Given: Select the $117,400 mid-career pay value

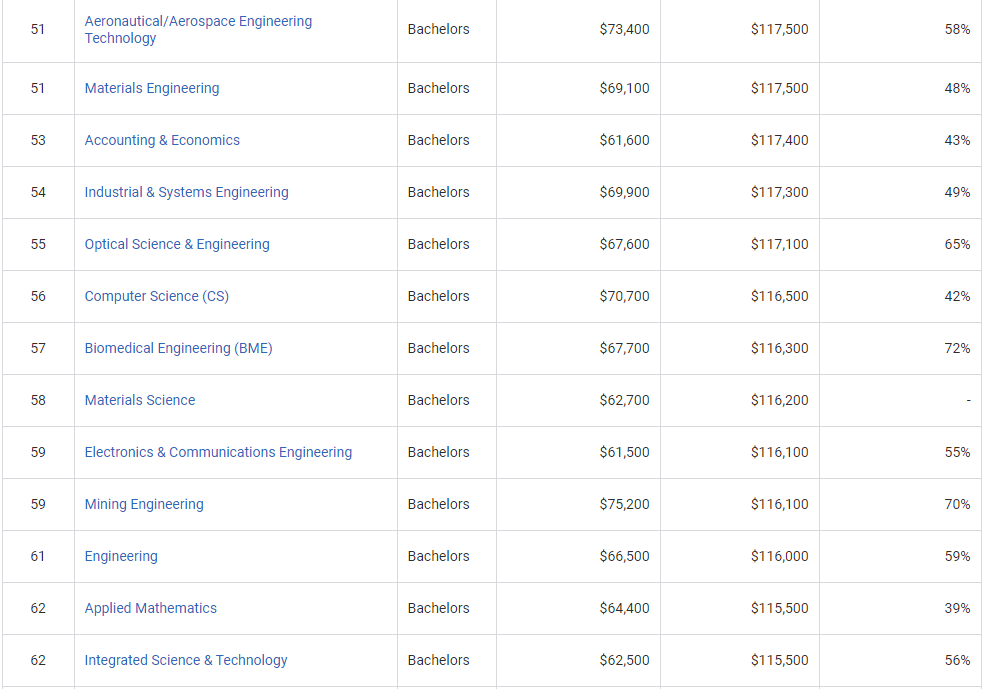Looking at the screenshot, I should pos(779,140).
